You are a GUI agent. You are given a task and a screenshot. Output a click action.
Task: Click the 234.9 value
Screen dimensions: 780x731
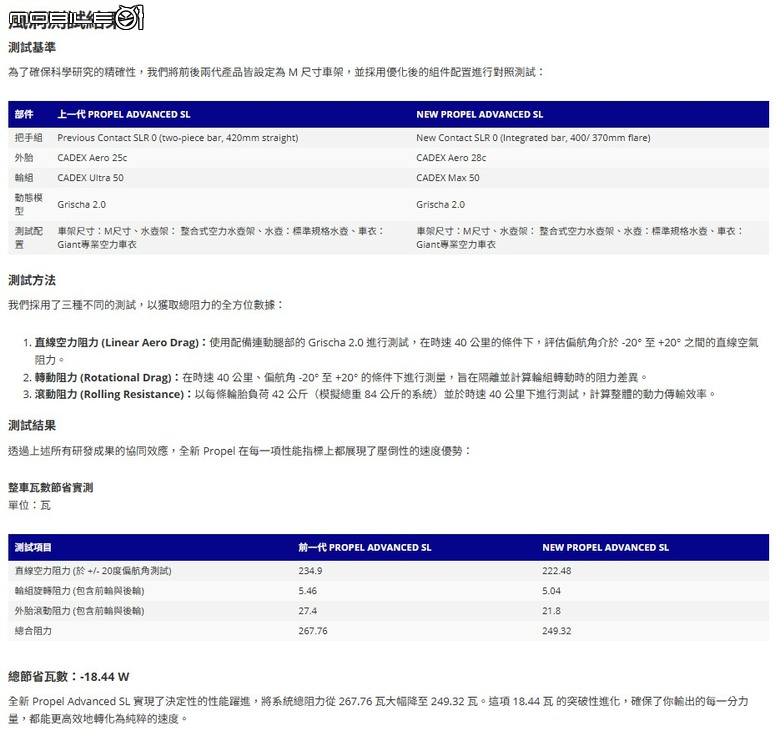tap(310, 571)
